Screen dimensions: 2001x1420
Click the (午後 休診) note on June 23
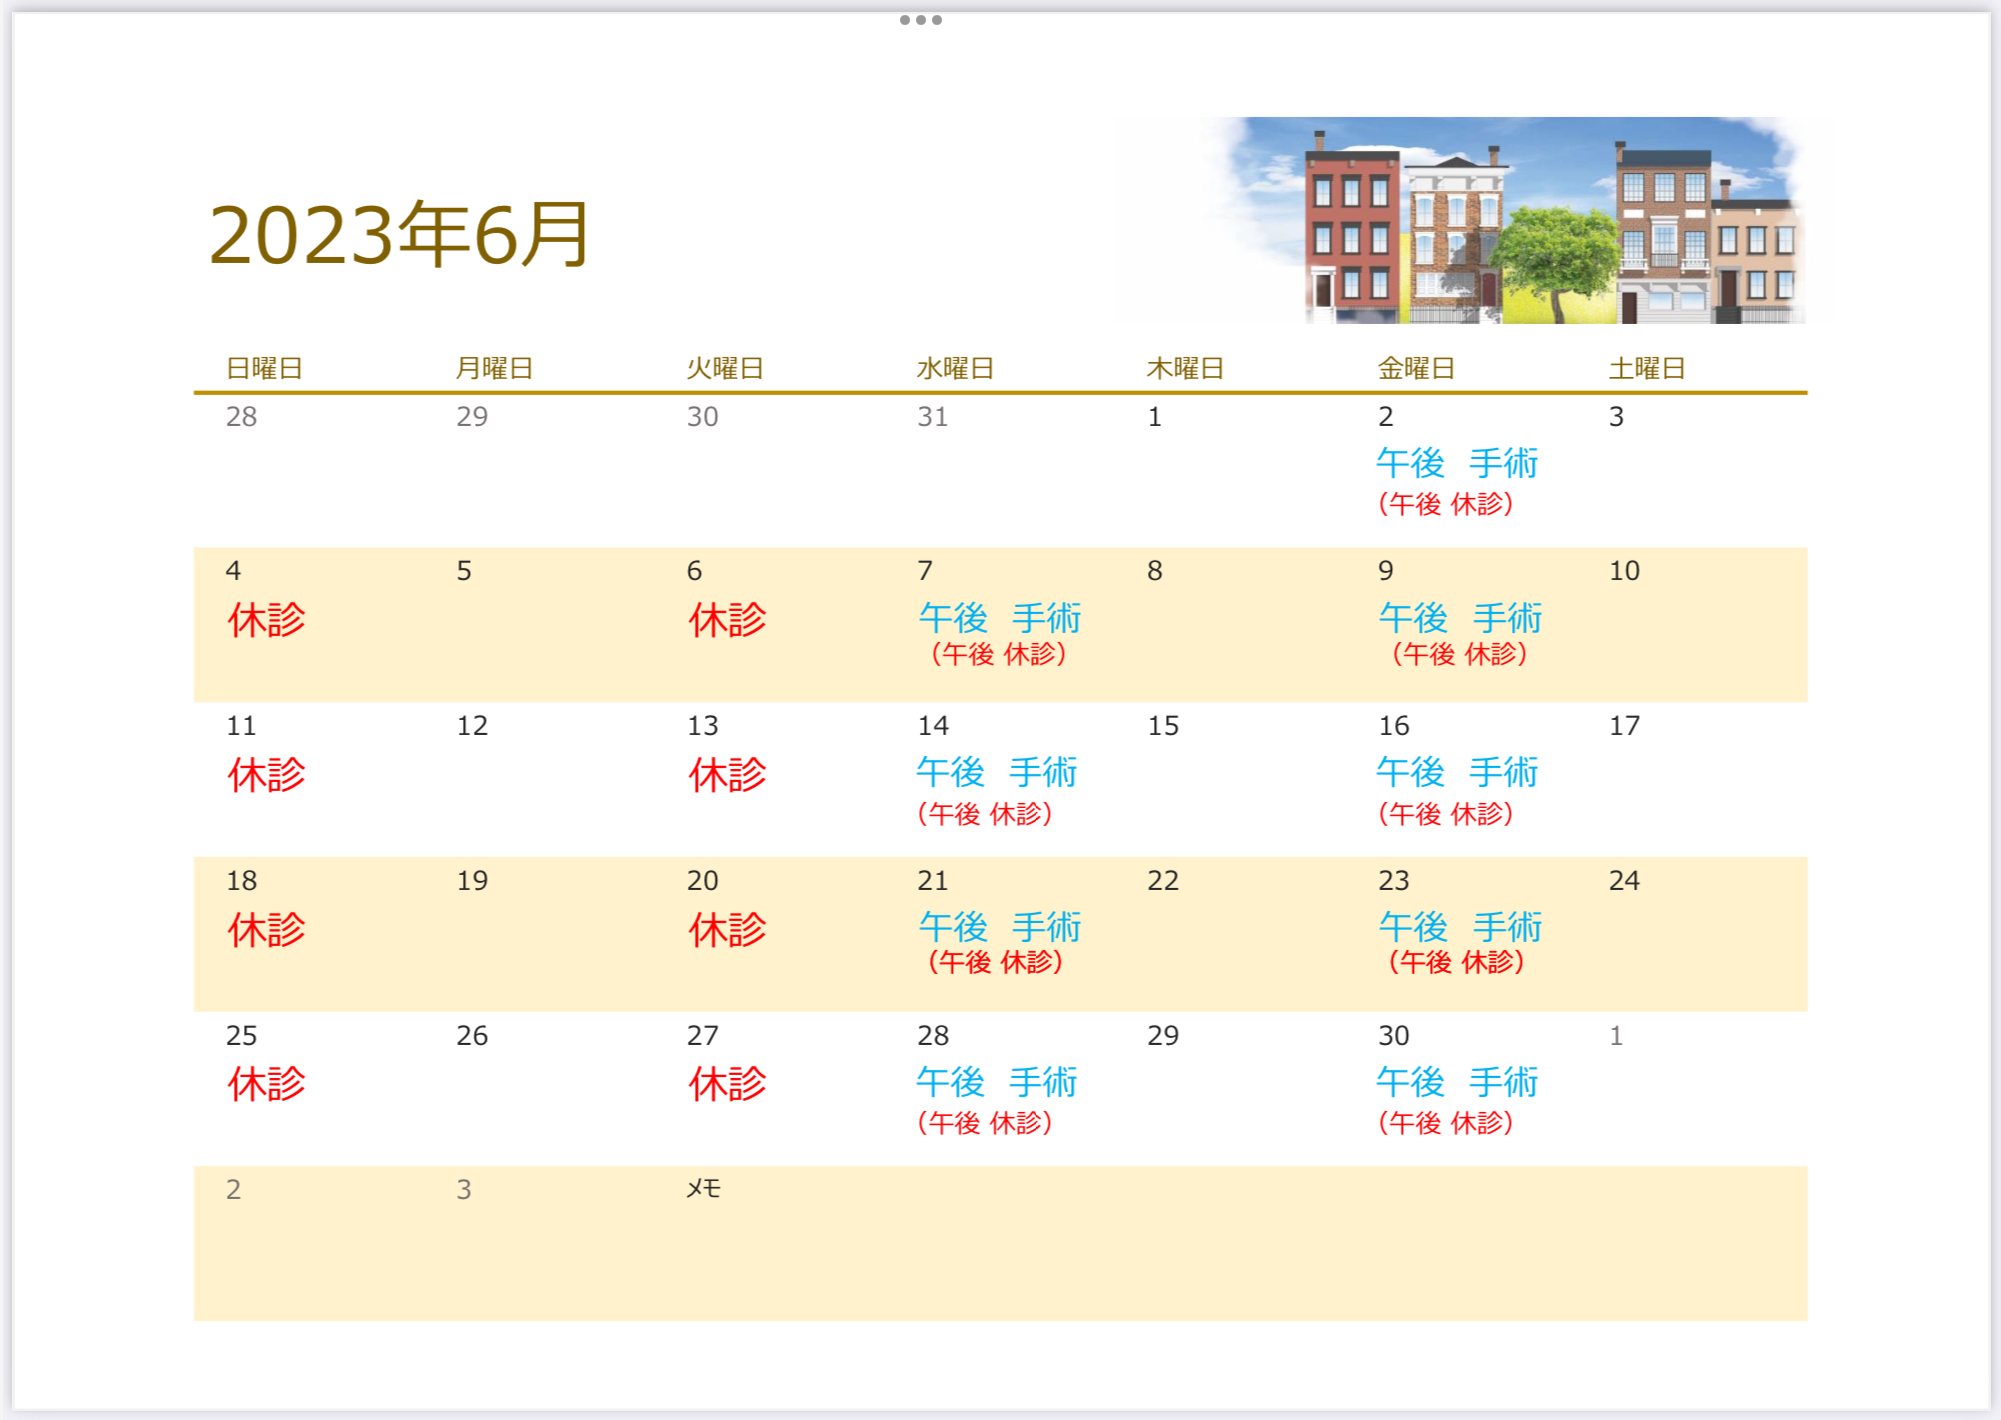[1455, 962]
